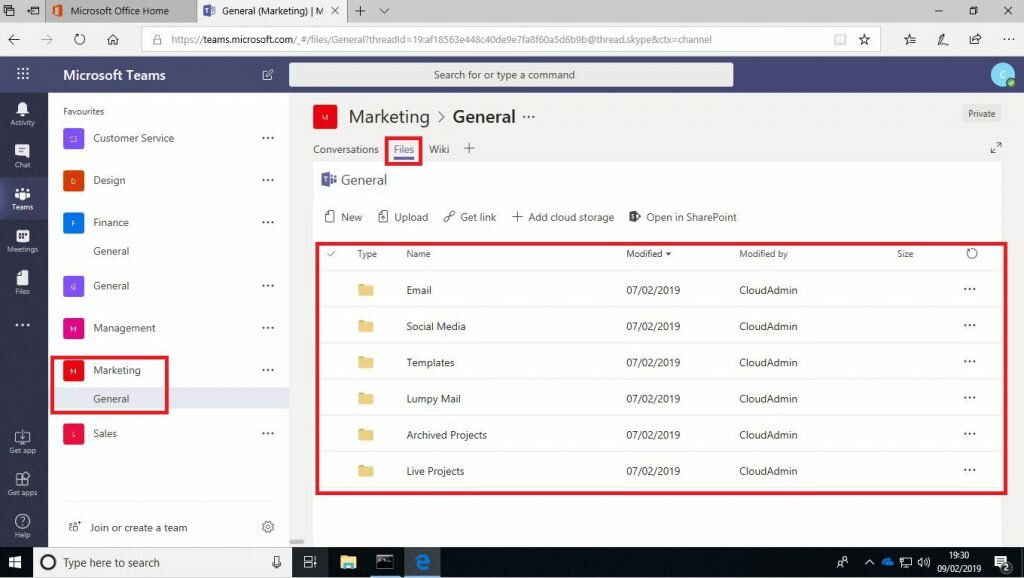Click the Social Media folder icon
Image resolution: width=1024 pixels, height=578 pixels.
[366, 326]
